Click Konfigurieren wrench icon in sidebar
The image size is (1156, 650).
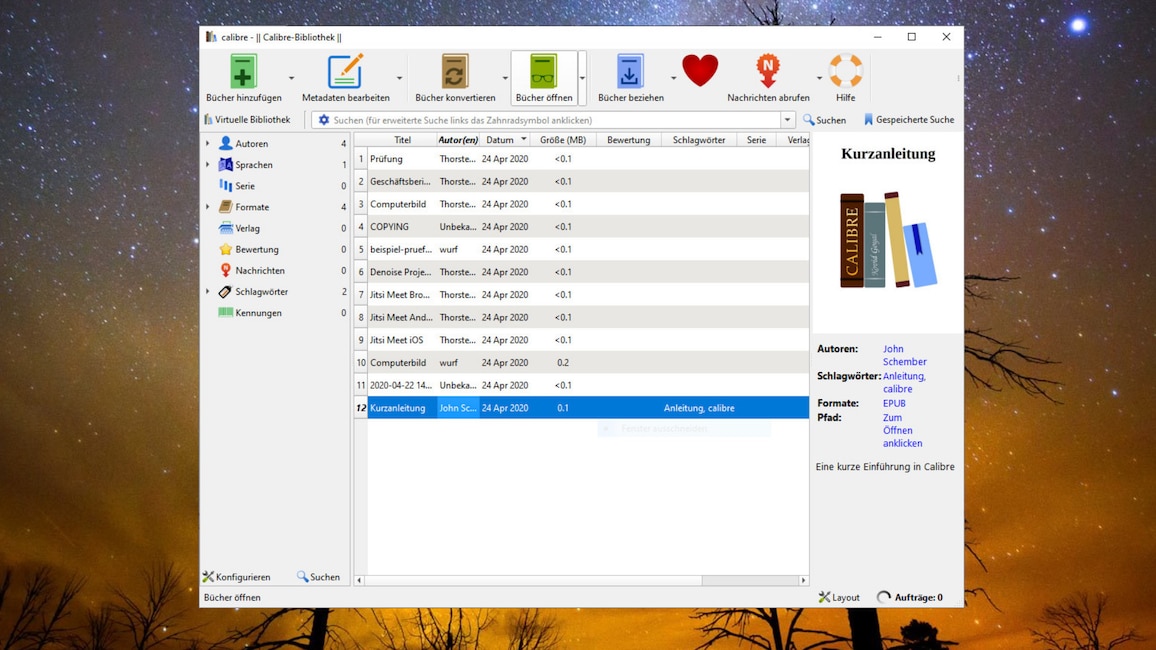209,577
